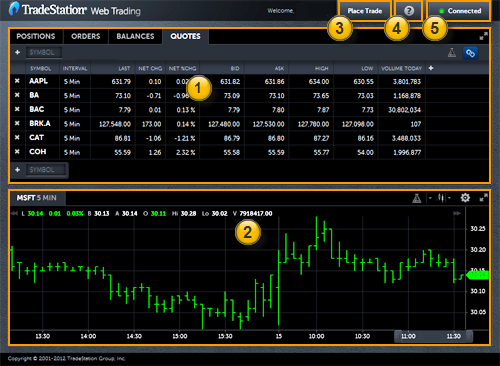Focus the SYMBOL field below the COH row

(45, 170)
